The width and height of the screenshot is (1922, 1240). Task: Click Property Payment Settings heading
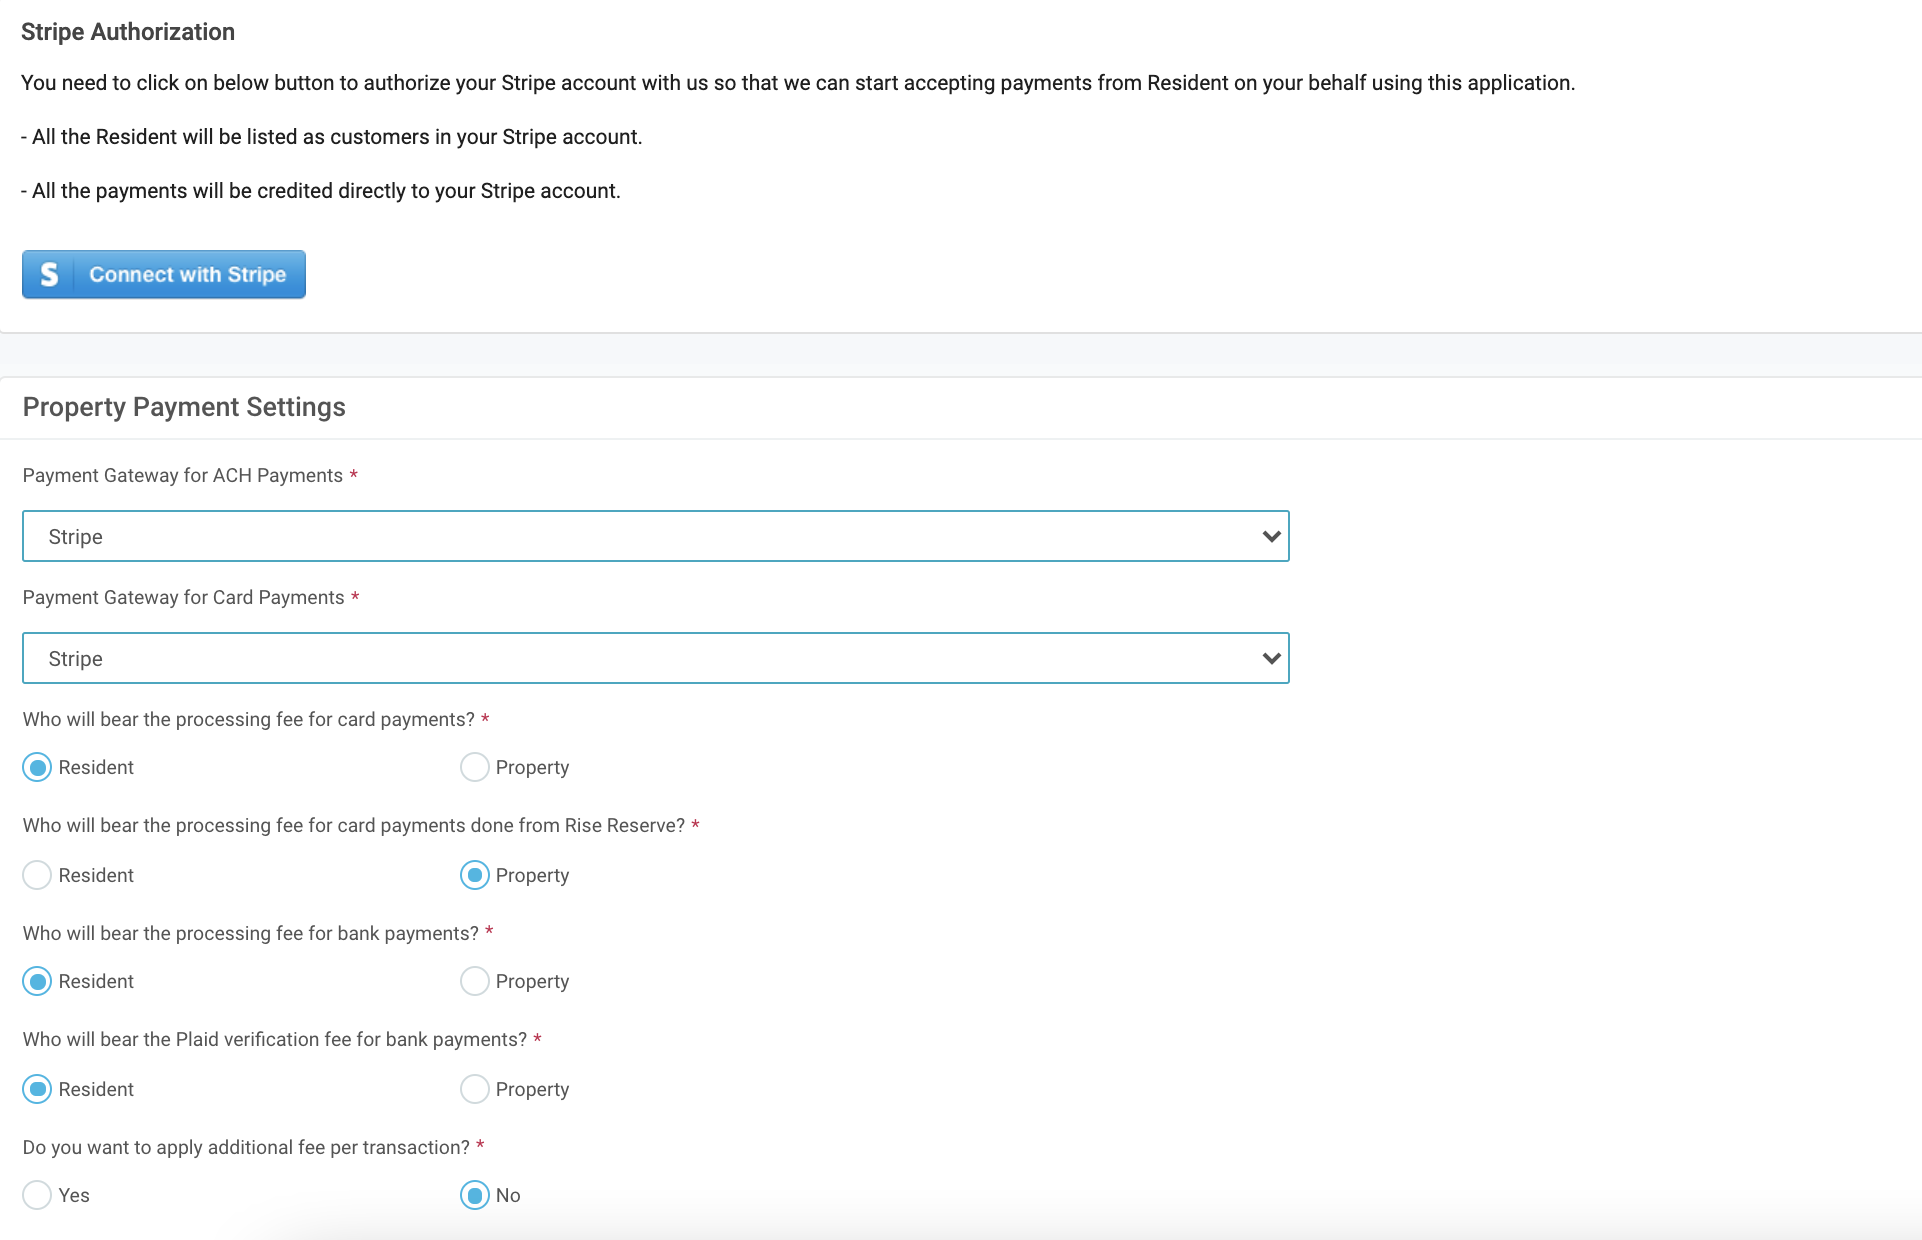[x=184, y=407]
